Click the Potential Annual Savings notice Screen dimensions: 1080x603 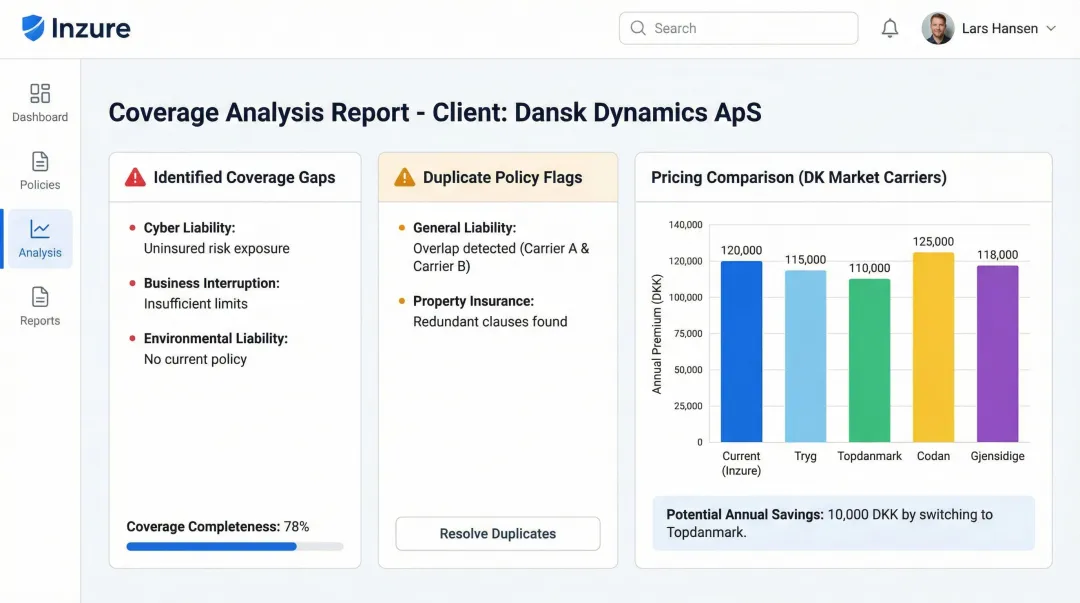(843, 523)
